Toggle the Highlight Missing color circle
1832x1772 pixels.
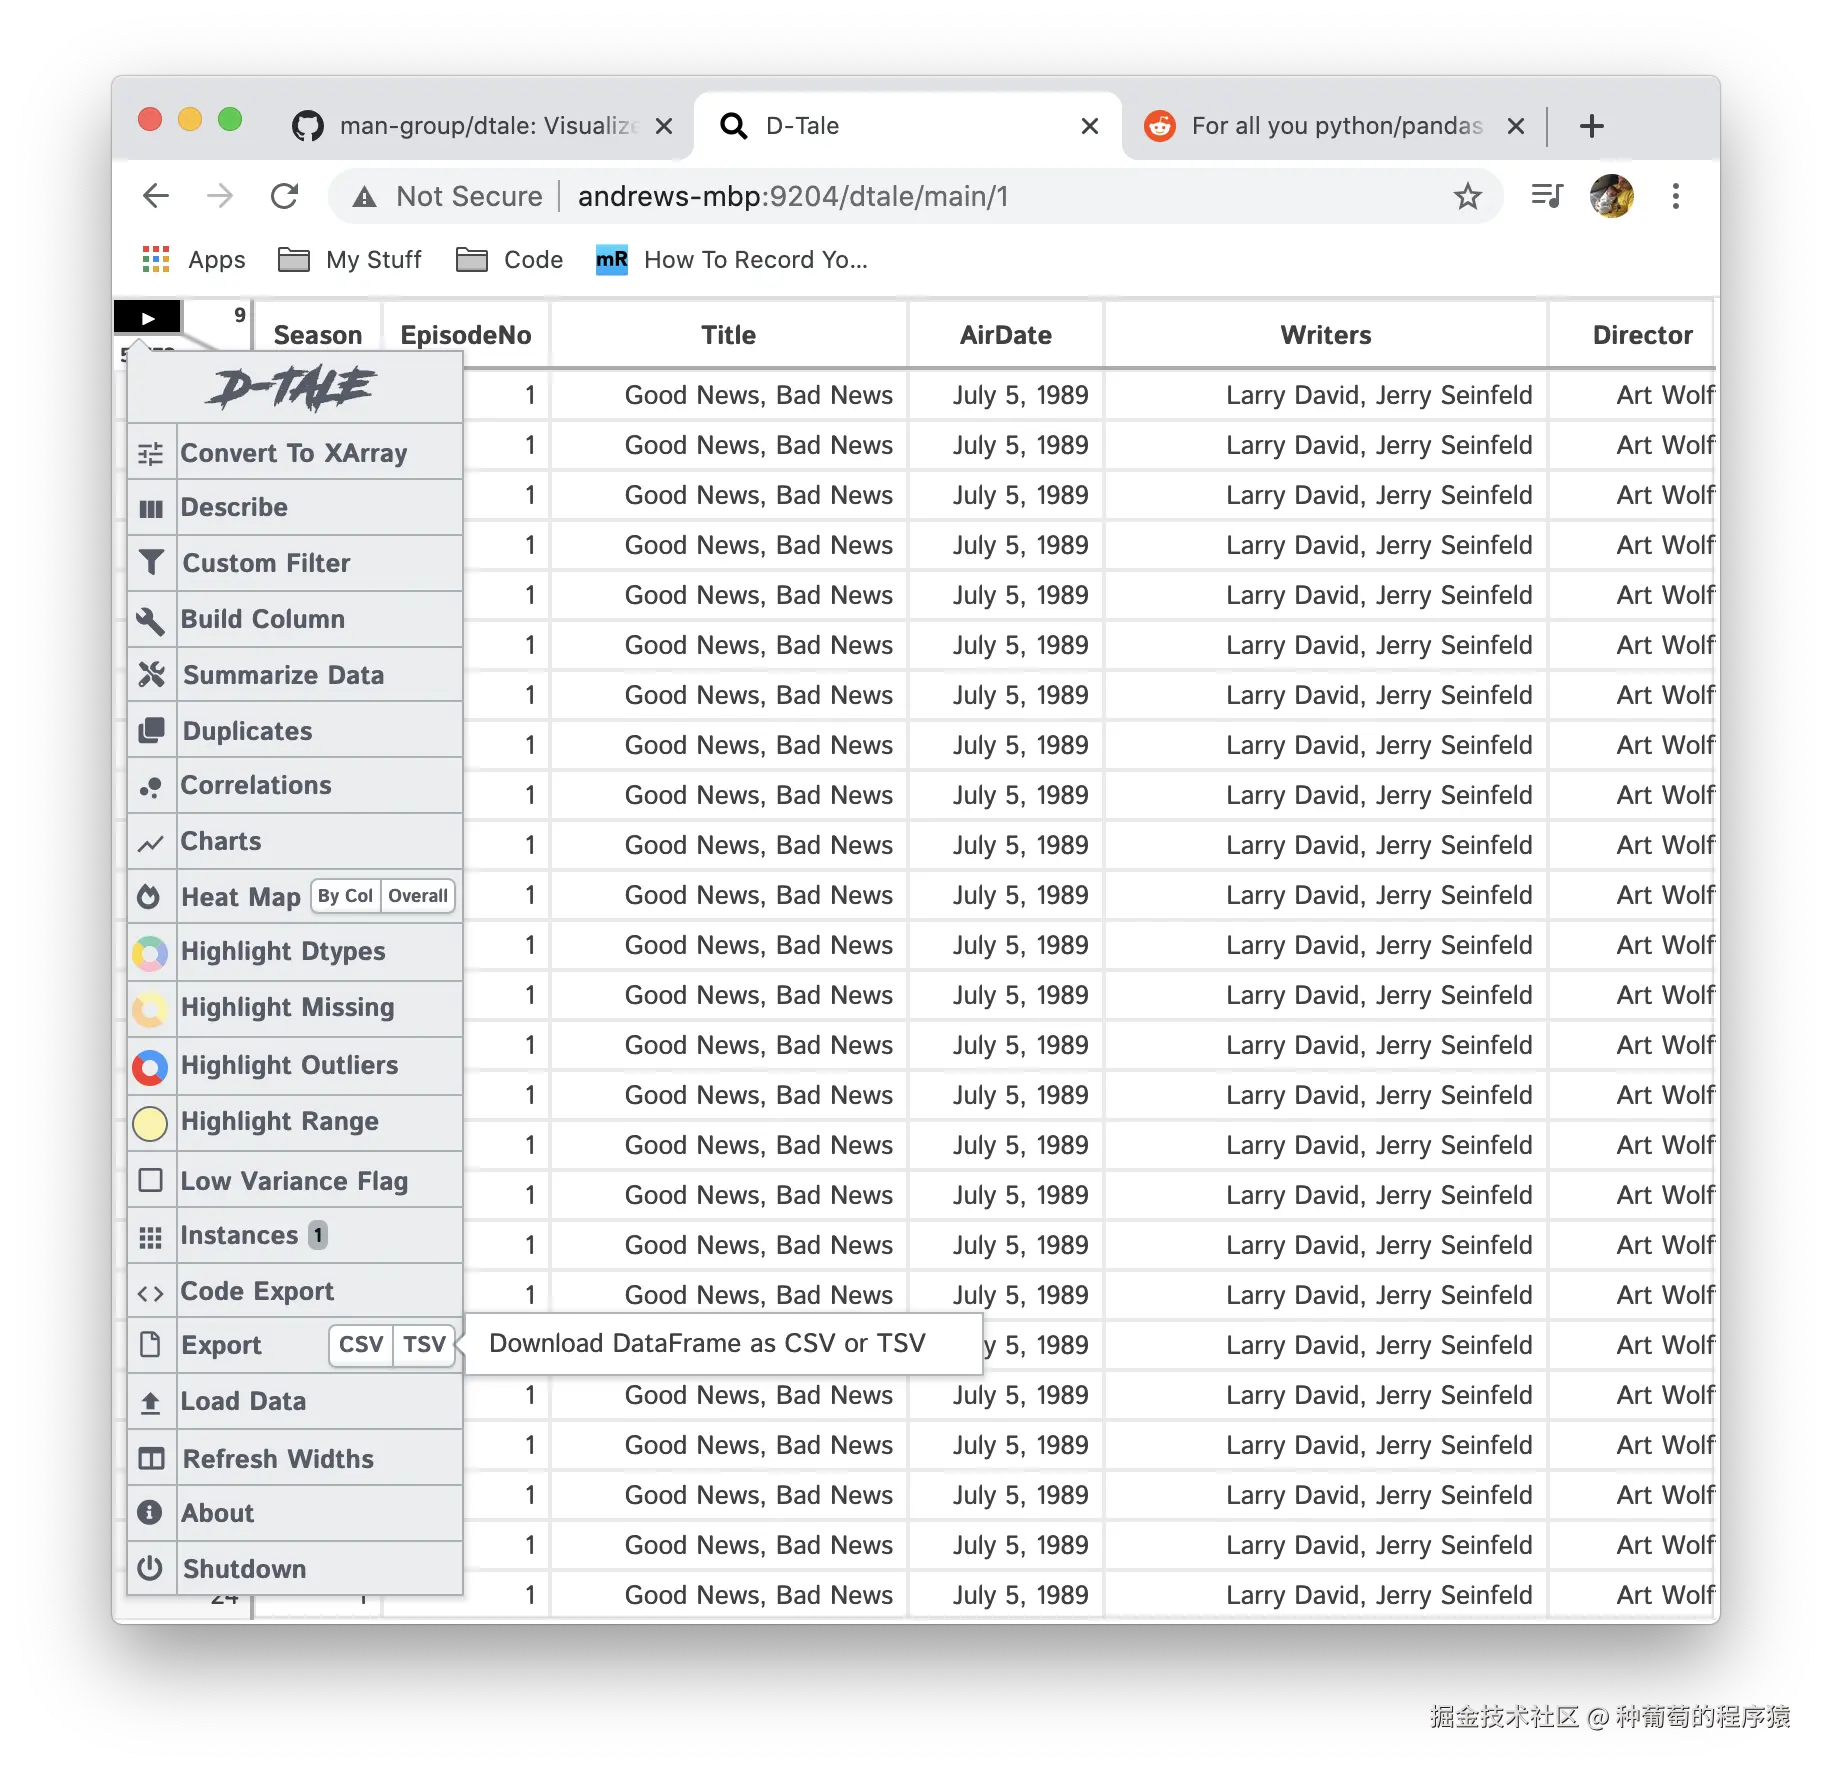150,1009
